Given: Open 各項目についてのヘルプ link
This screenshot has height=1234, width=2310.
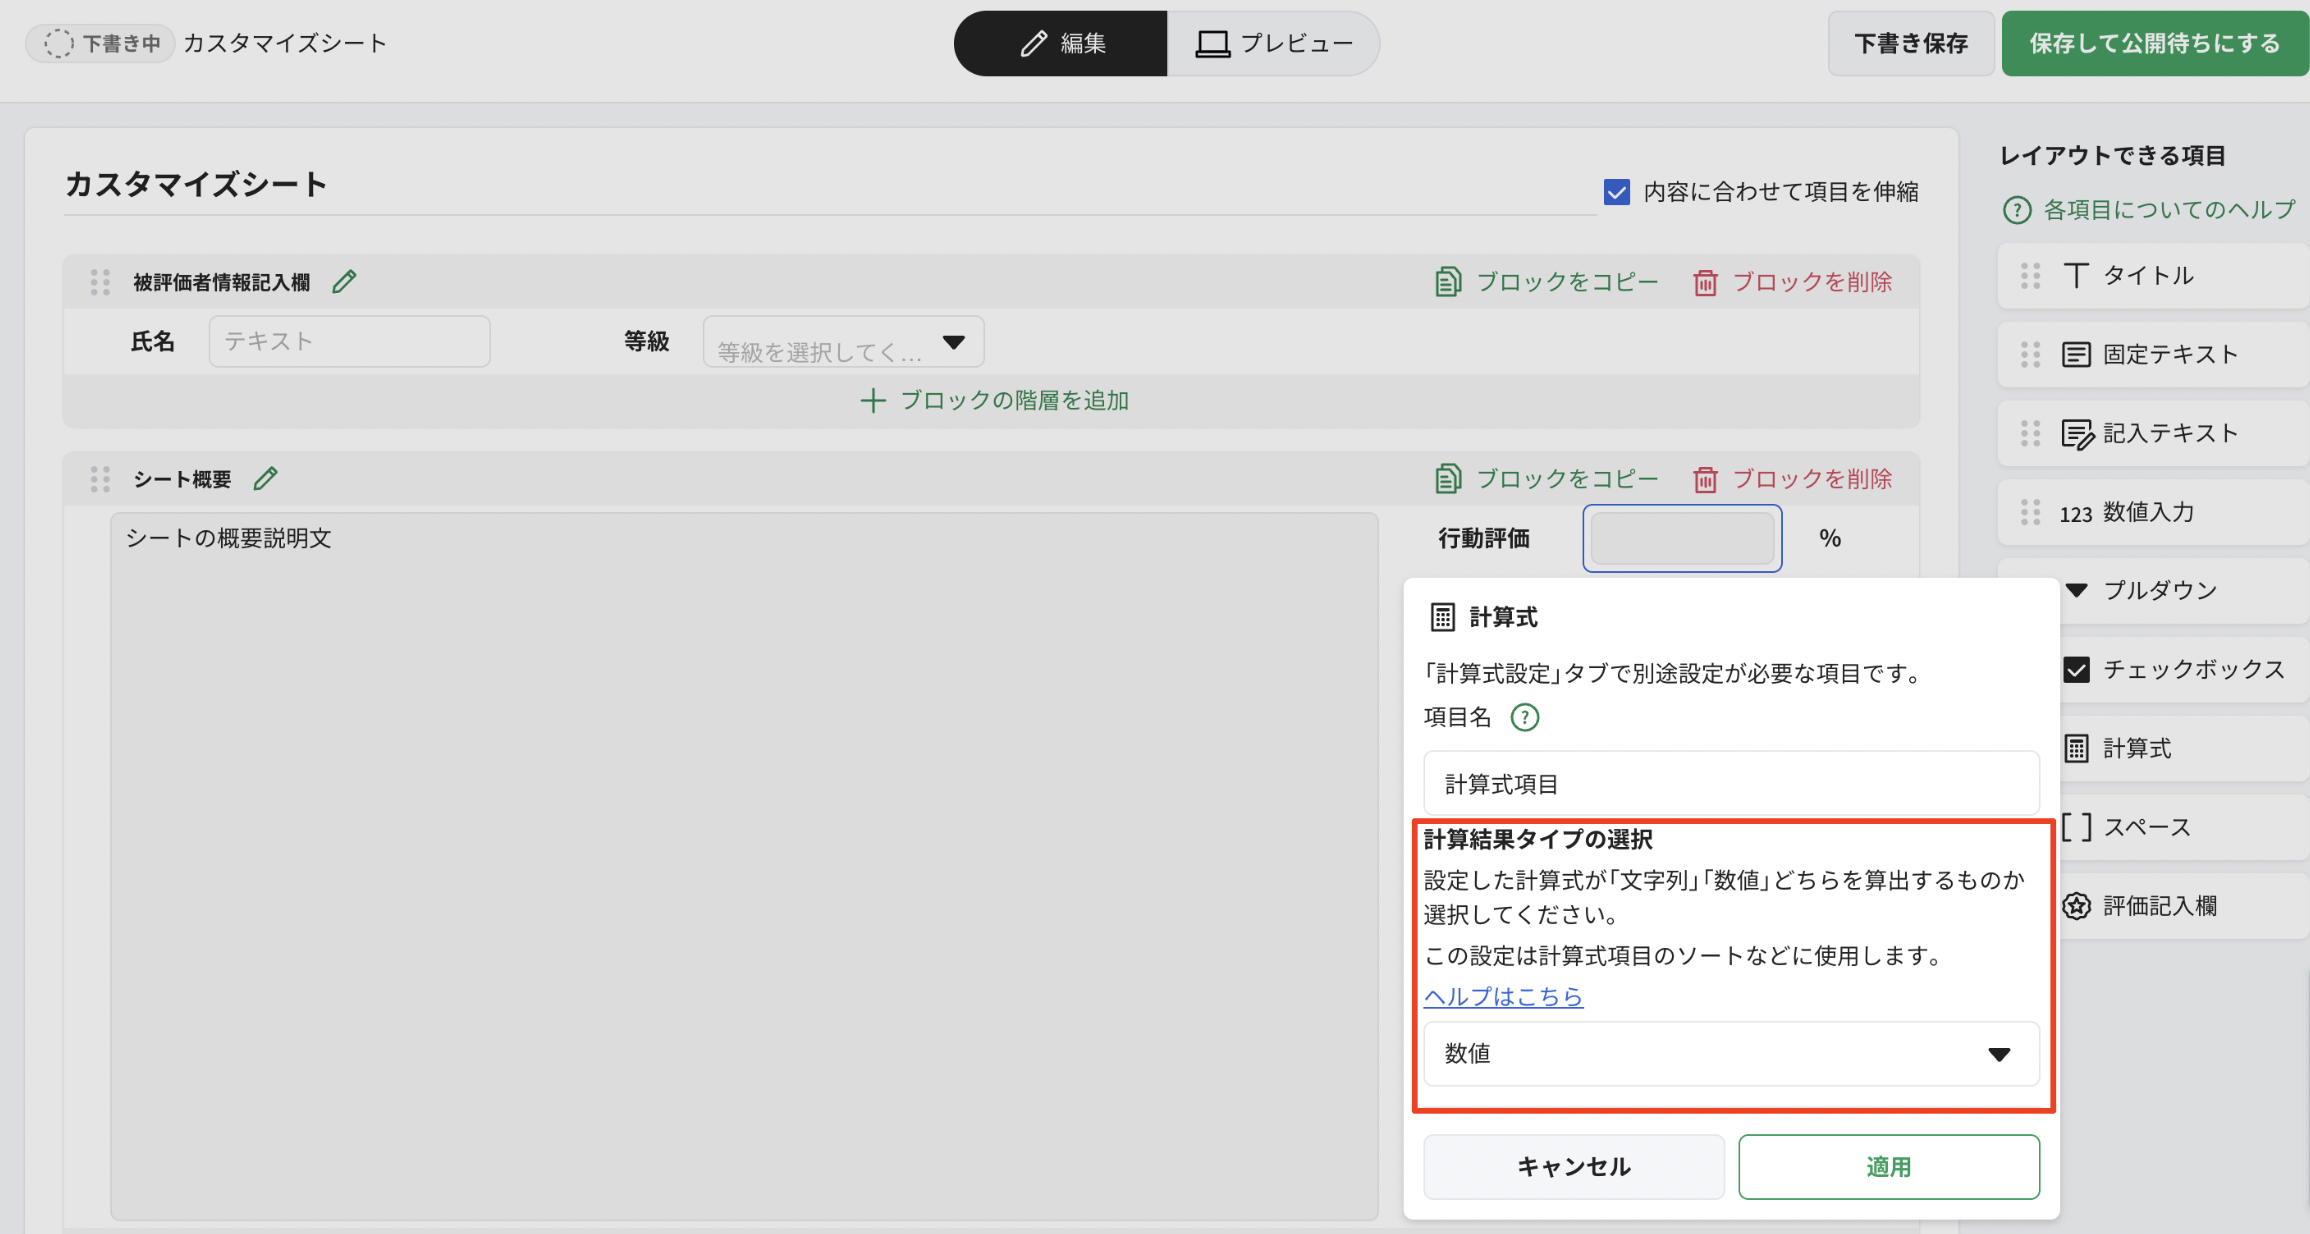Looking at the screenshot, I should [2150, 210].
